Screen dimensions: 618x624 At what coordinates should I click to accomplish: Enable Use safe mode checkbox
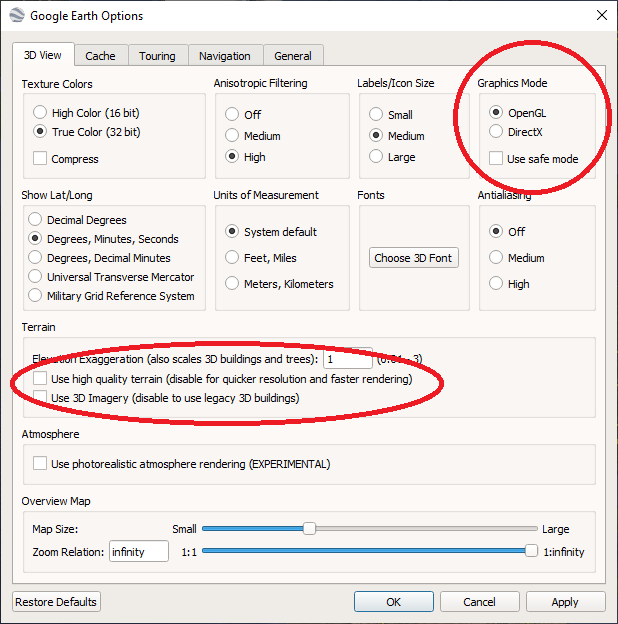pos(496,158)
